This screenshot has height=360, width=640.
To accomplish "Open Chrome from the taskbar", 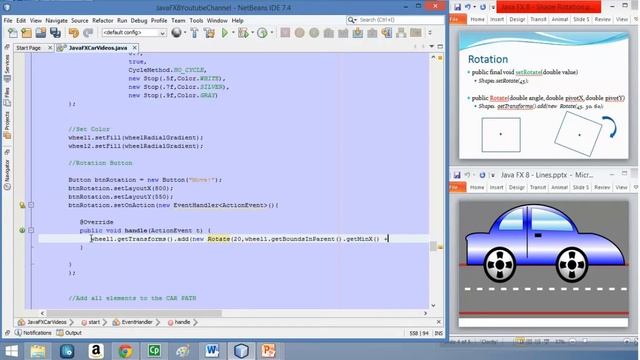I will (125, 351).
